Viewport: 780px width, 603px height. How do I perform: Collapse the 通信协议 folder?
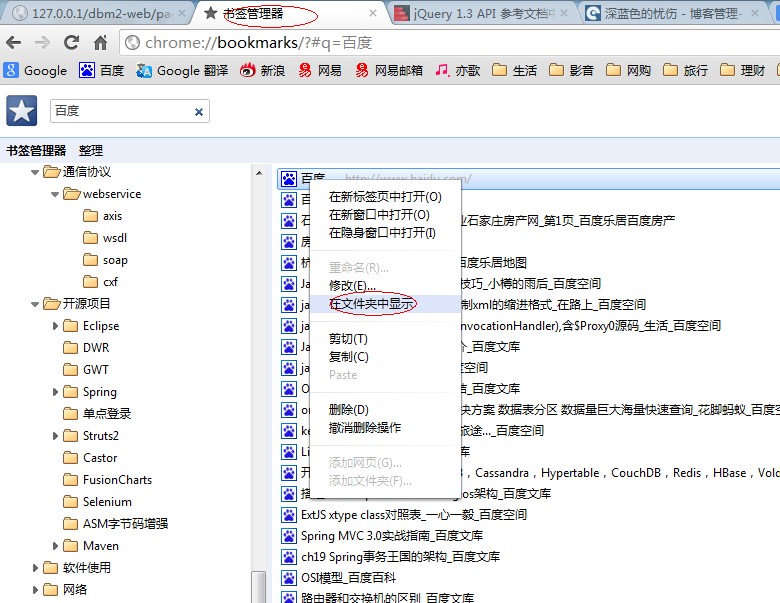[x=35, y=172]
